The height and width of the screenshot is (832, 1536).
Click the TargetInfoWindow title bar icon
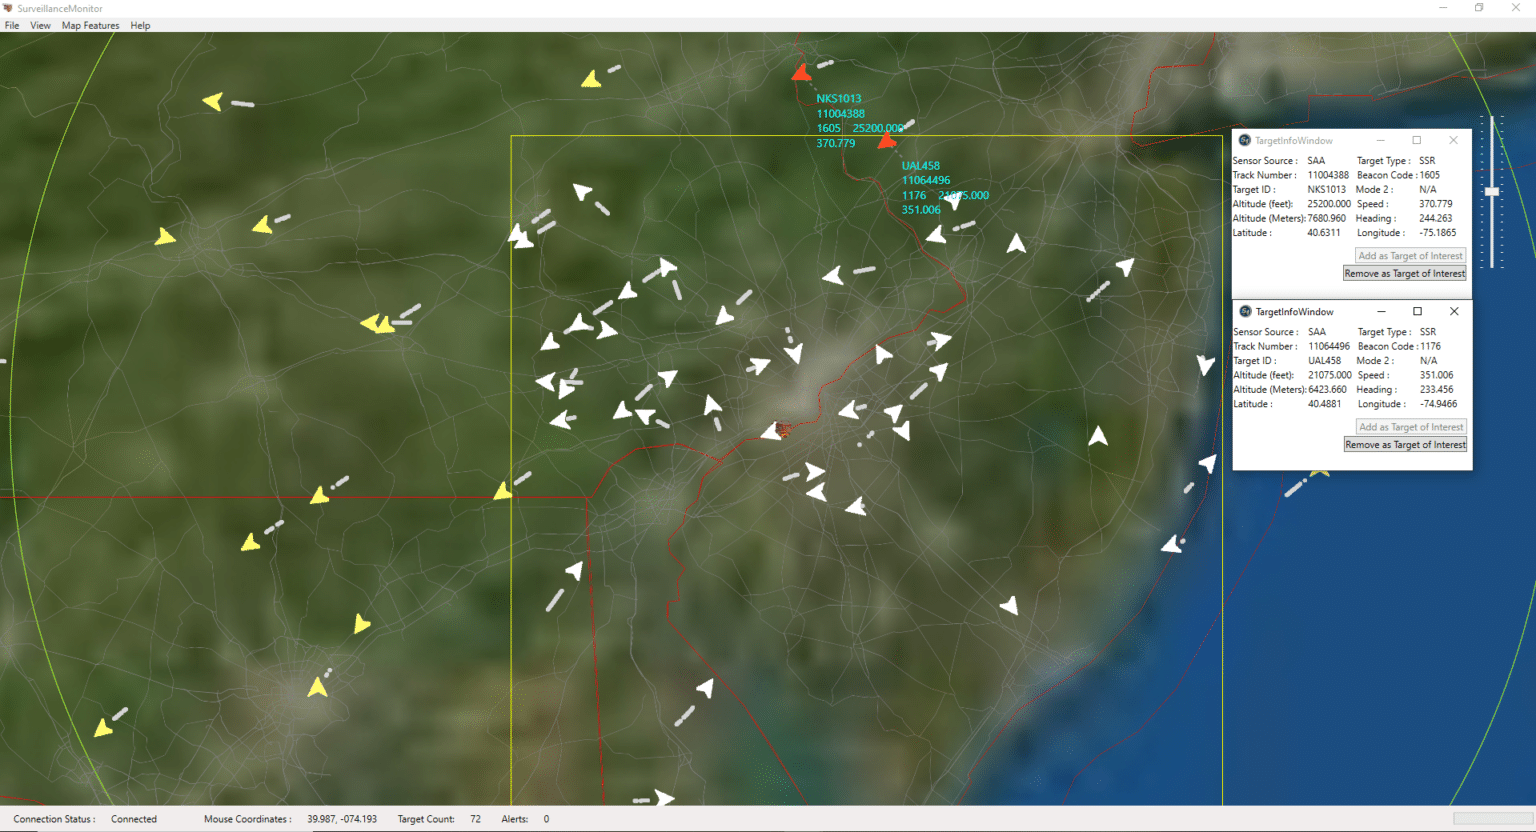pyautogui.click(x=1244, y=140)
